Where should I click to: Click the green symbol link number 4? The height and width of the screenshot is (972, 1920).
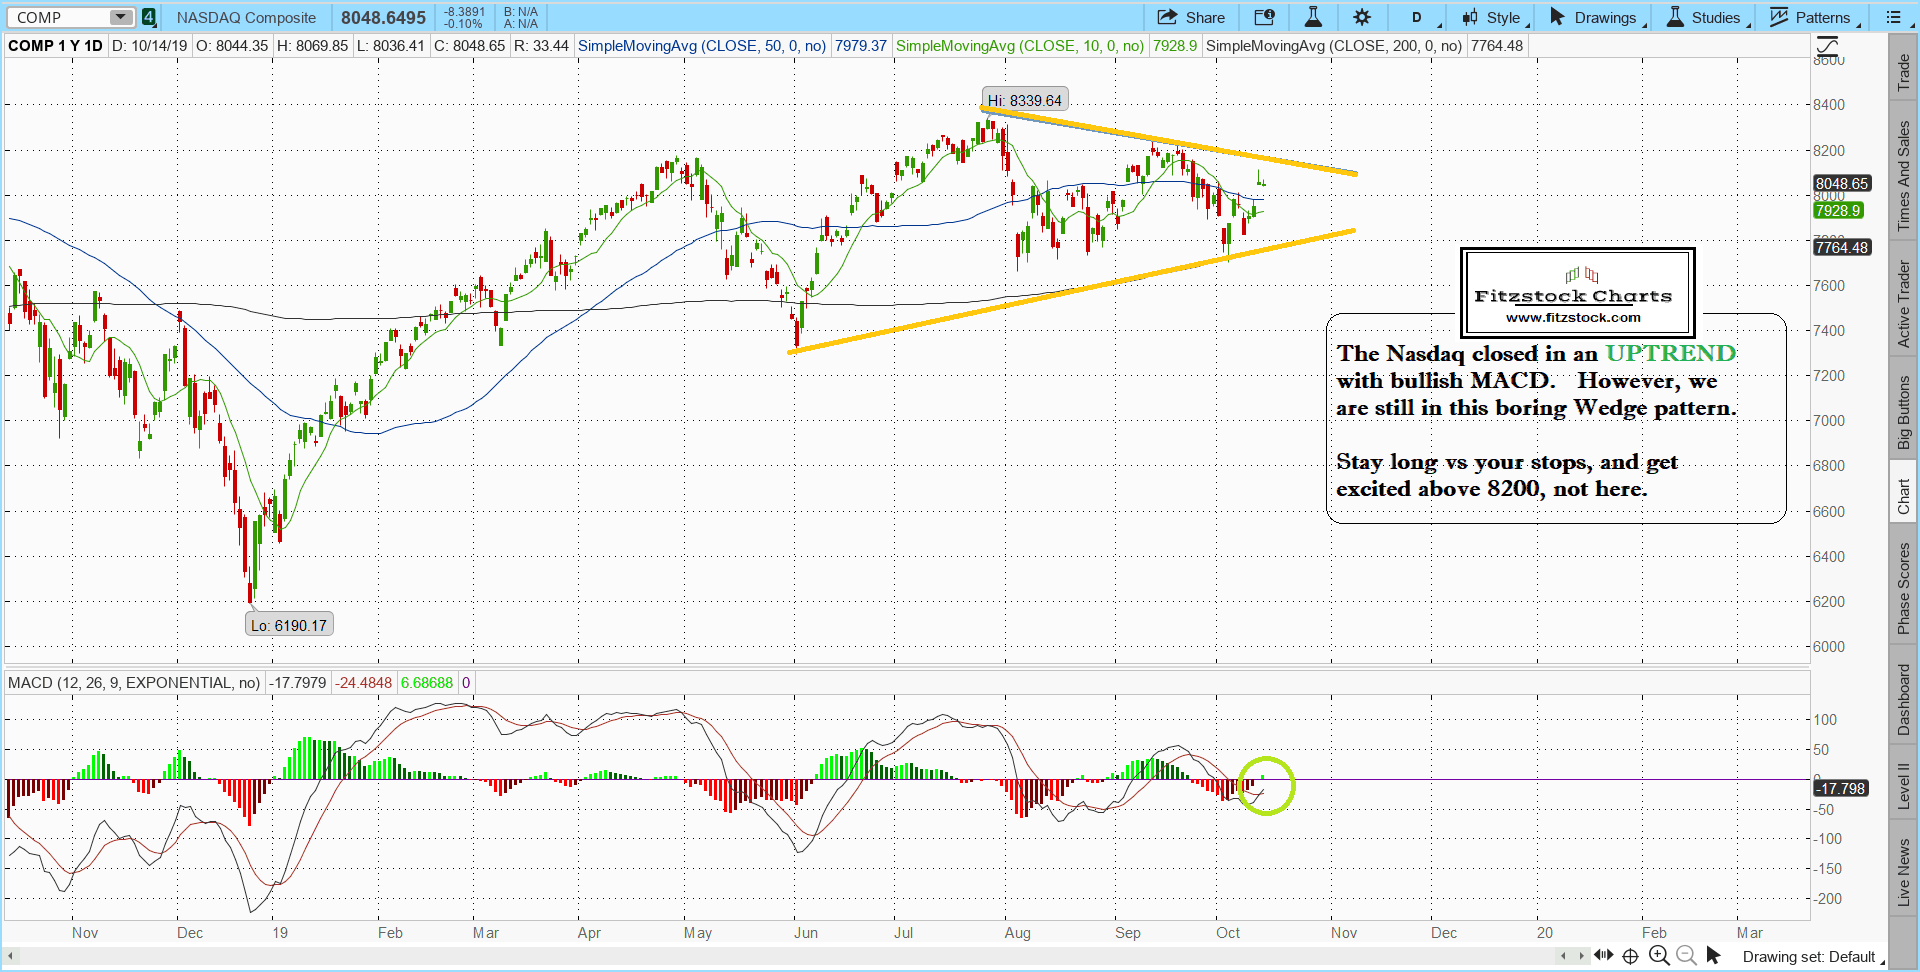(148, 17)
